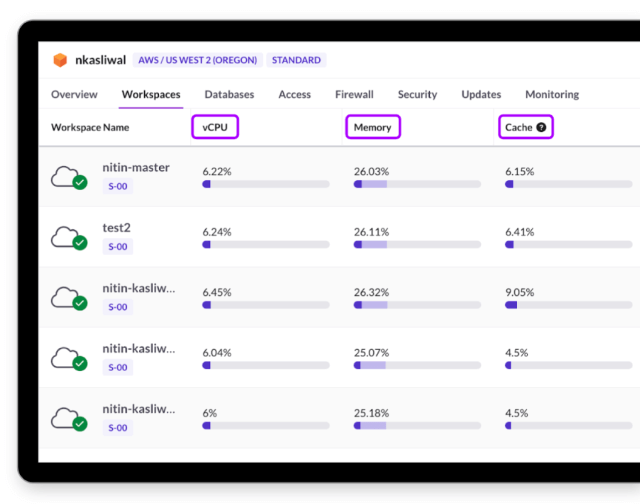The image size is (640, 504).
Task: Click cloud icon in 6% vCPU row
Action: (69, 419)
